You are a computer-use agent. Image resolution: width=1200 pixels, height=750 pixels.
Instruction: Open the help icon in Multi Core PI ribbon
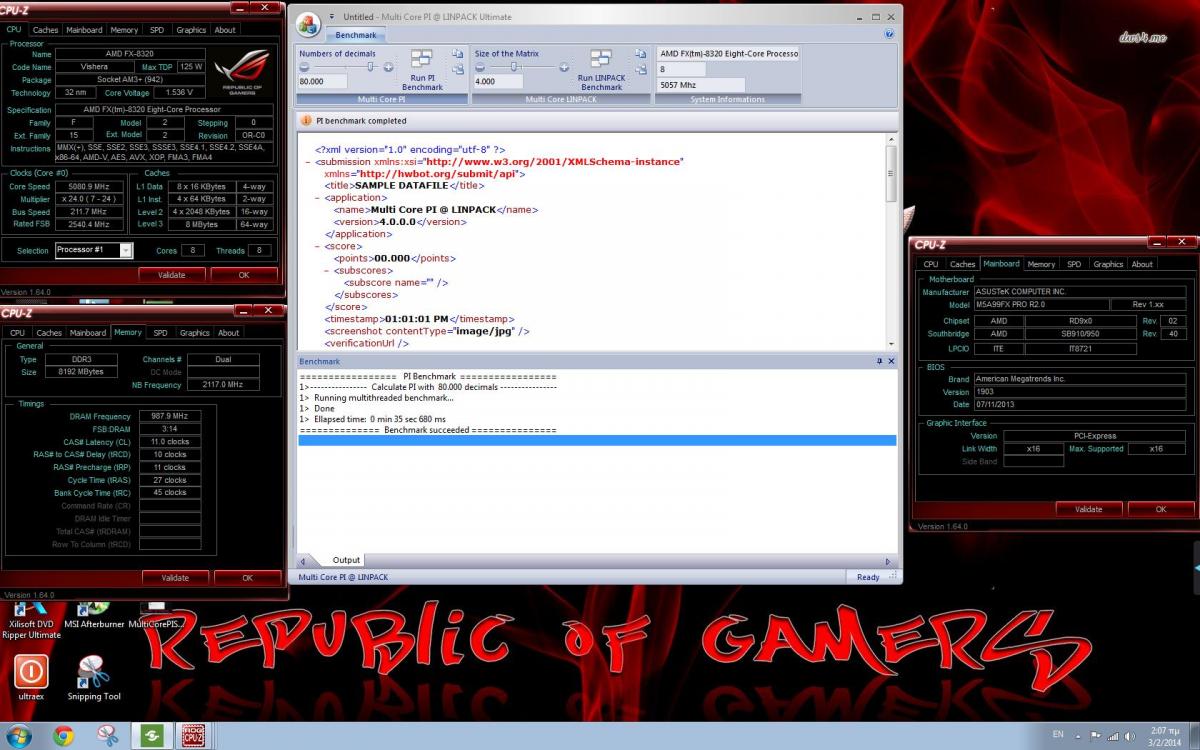[x=889, y=34]
